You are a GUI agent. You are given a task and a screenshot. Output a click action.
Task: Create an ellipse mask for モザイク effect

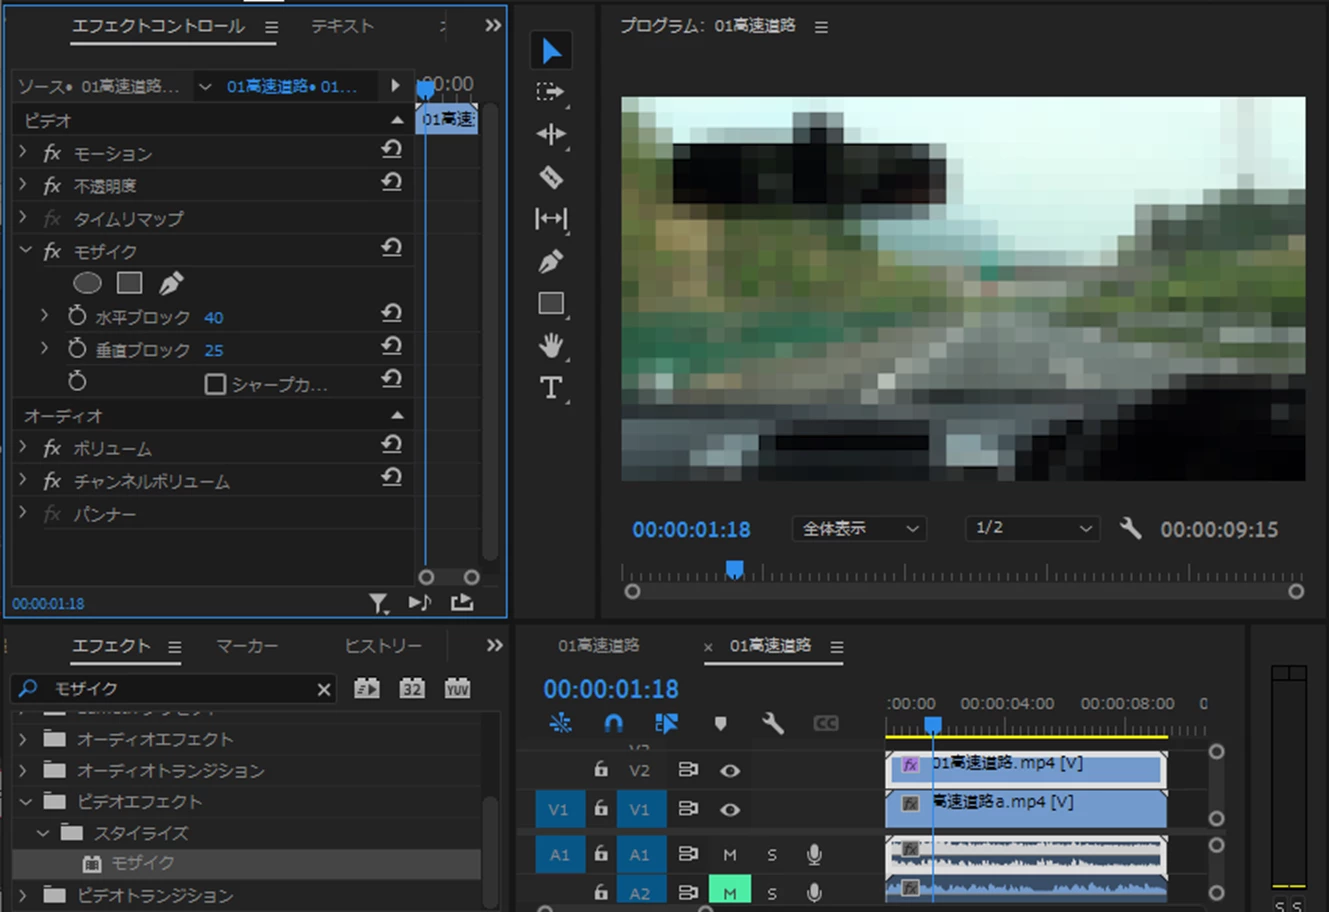[x=88, y=283]
